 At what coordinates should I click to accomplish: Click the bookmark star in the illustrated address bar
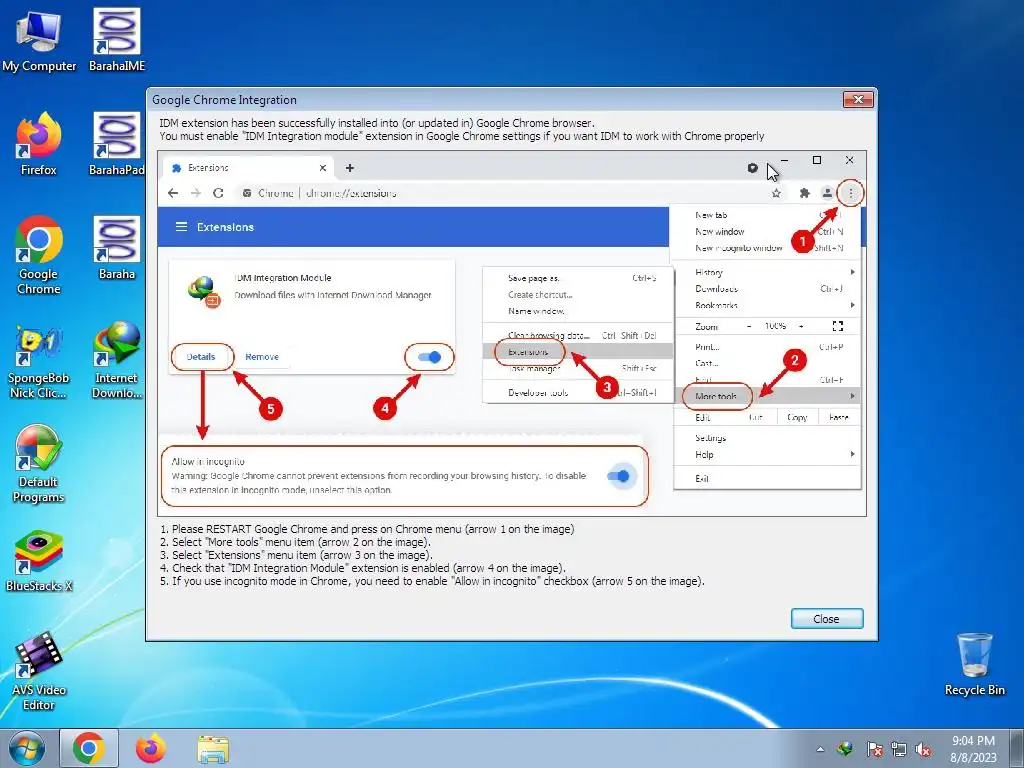(x=776, y=193)
